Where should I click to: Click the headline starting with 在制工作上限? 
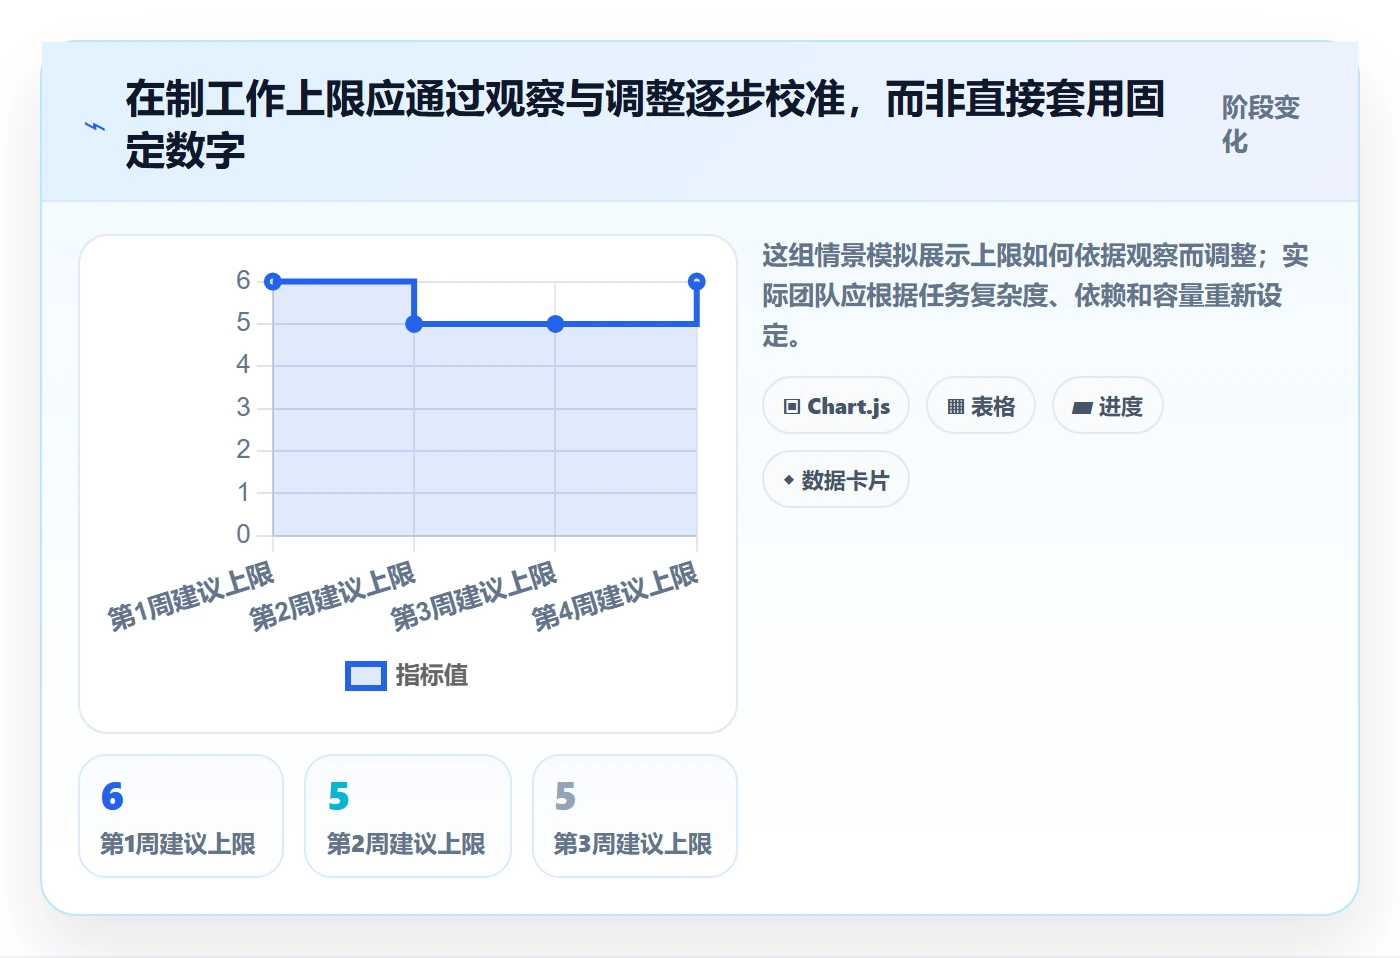pos(645,125)
